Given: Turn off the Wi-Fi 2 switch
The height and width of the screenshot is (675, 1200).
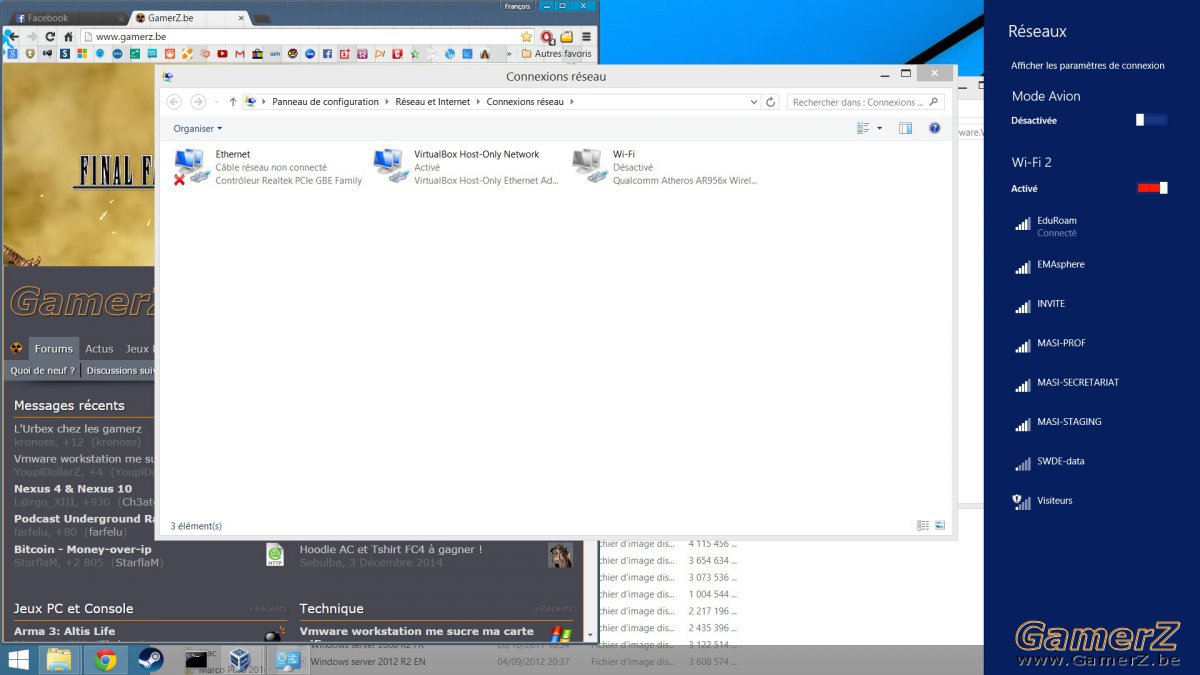Looking at the screenshot, I should (x=1152, y=188).
